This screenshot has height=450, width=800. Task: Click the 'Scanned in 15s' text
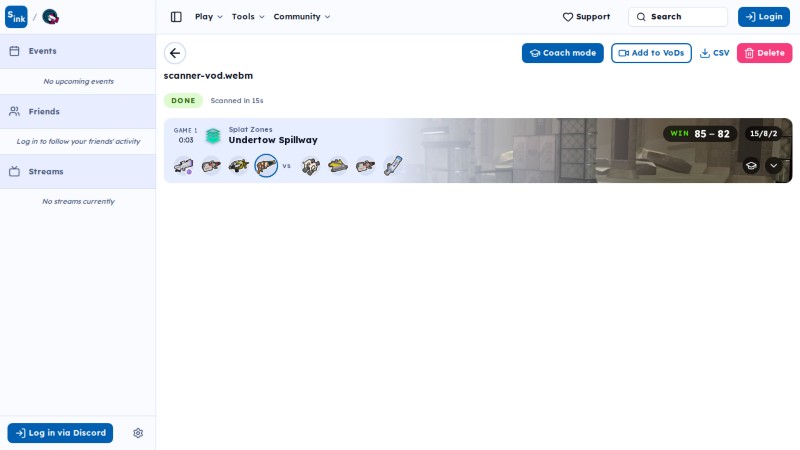(237, 101)
